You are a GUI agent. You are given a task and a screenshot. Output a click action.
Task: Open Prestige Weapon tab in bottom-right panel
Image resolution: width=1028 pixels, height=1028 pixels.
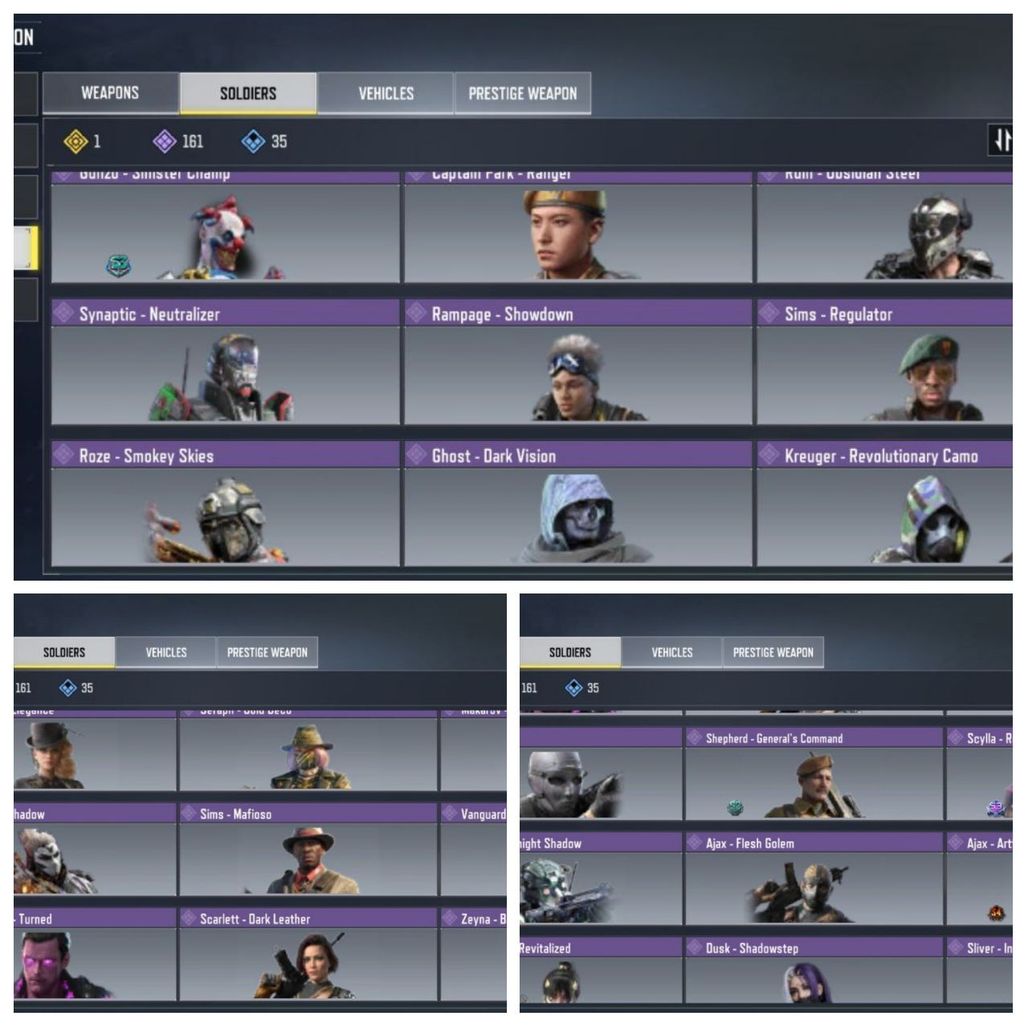[x=773, y=652]
